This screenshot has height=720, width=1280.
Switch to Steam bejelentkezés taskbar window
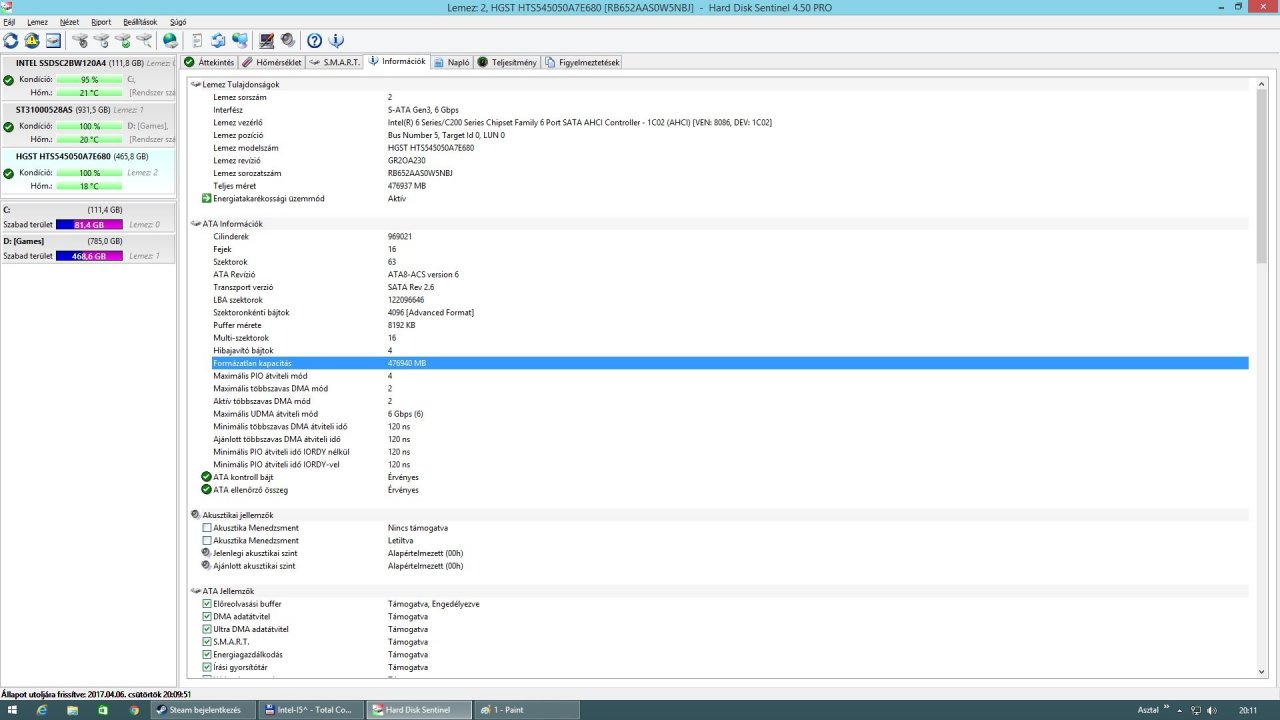coord(204,710)
